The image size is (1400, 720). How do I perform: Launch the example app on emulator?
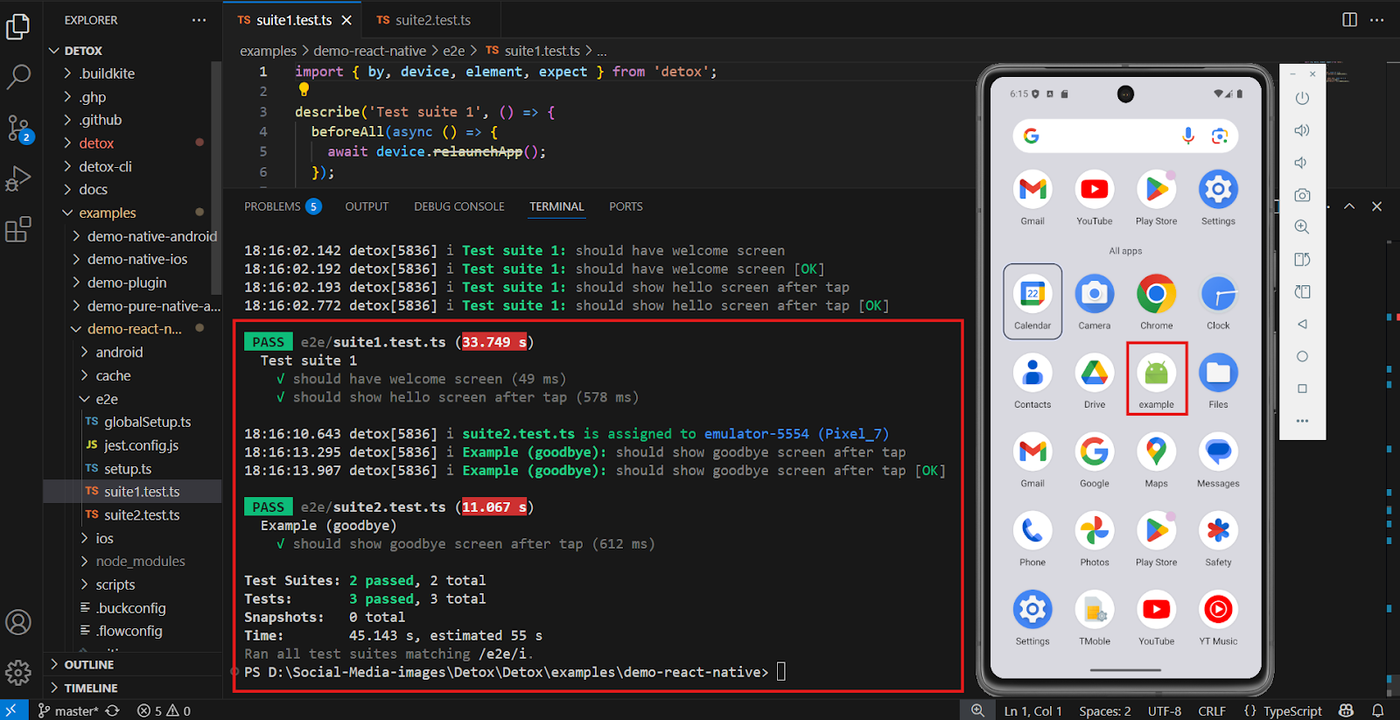click(x=1156, y=379)
